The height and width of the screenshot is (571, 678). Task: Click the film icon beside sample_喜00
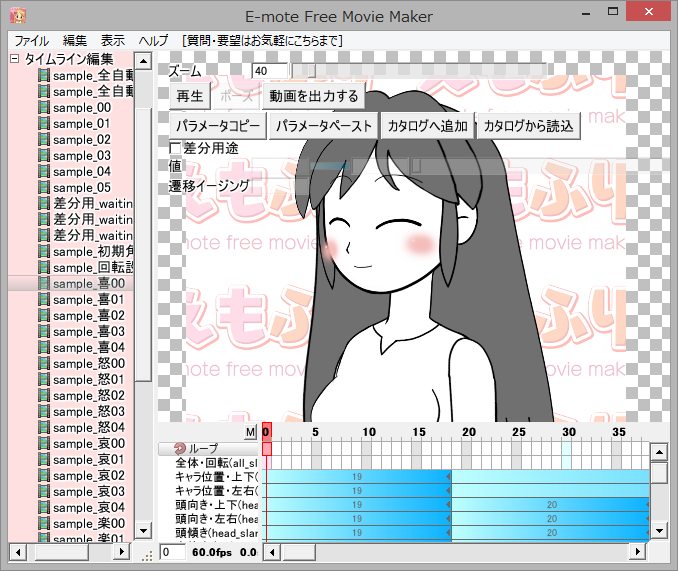point(44,284)
